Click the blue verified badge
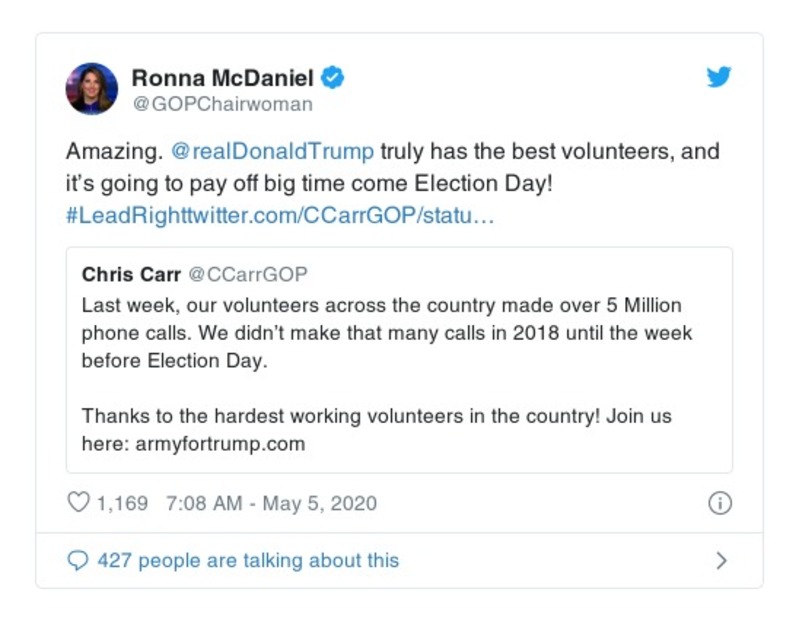 (x=335, y=78)
